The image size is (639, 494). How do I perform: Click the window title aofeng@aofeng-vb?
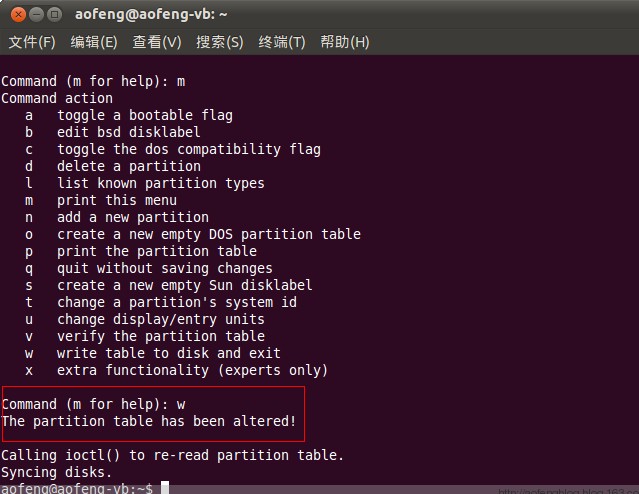[151, 14]
